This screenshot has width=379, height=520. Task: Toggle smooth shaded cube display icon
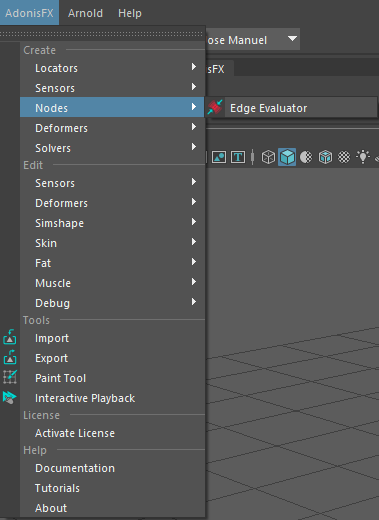tap(287, 157)
